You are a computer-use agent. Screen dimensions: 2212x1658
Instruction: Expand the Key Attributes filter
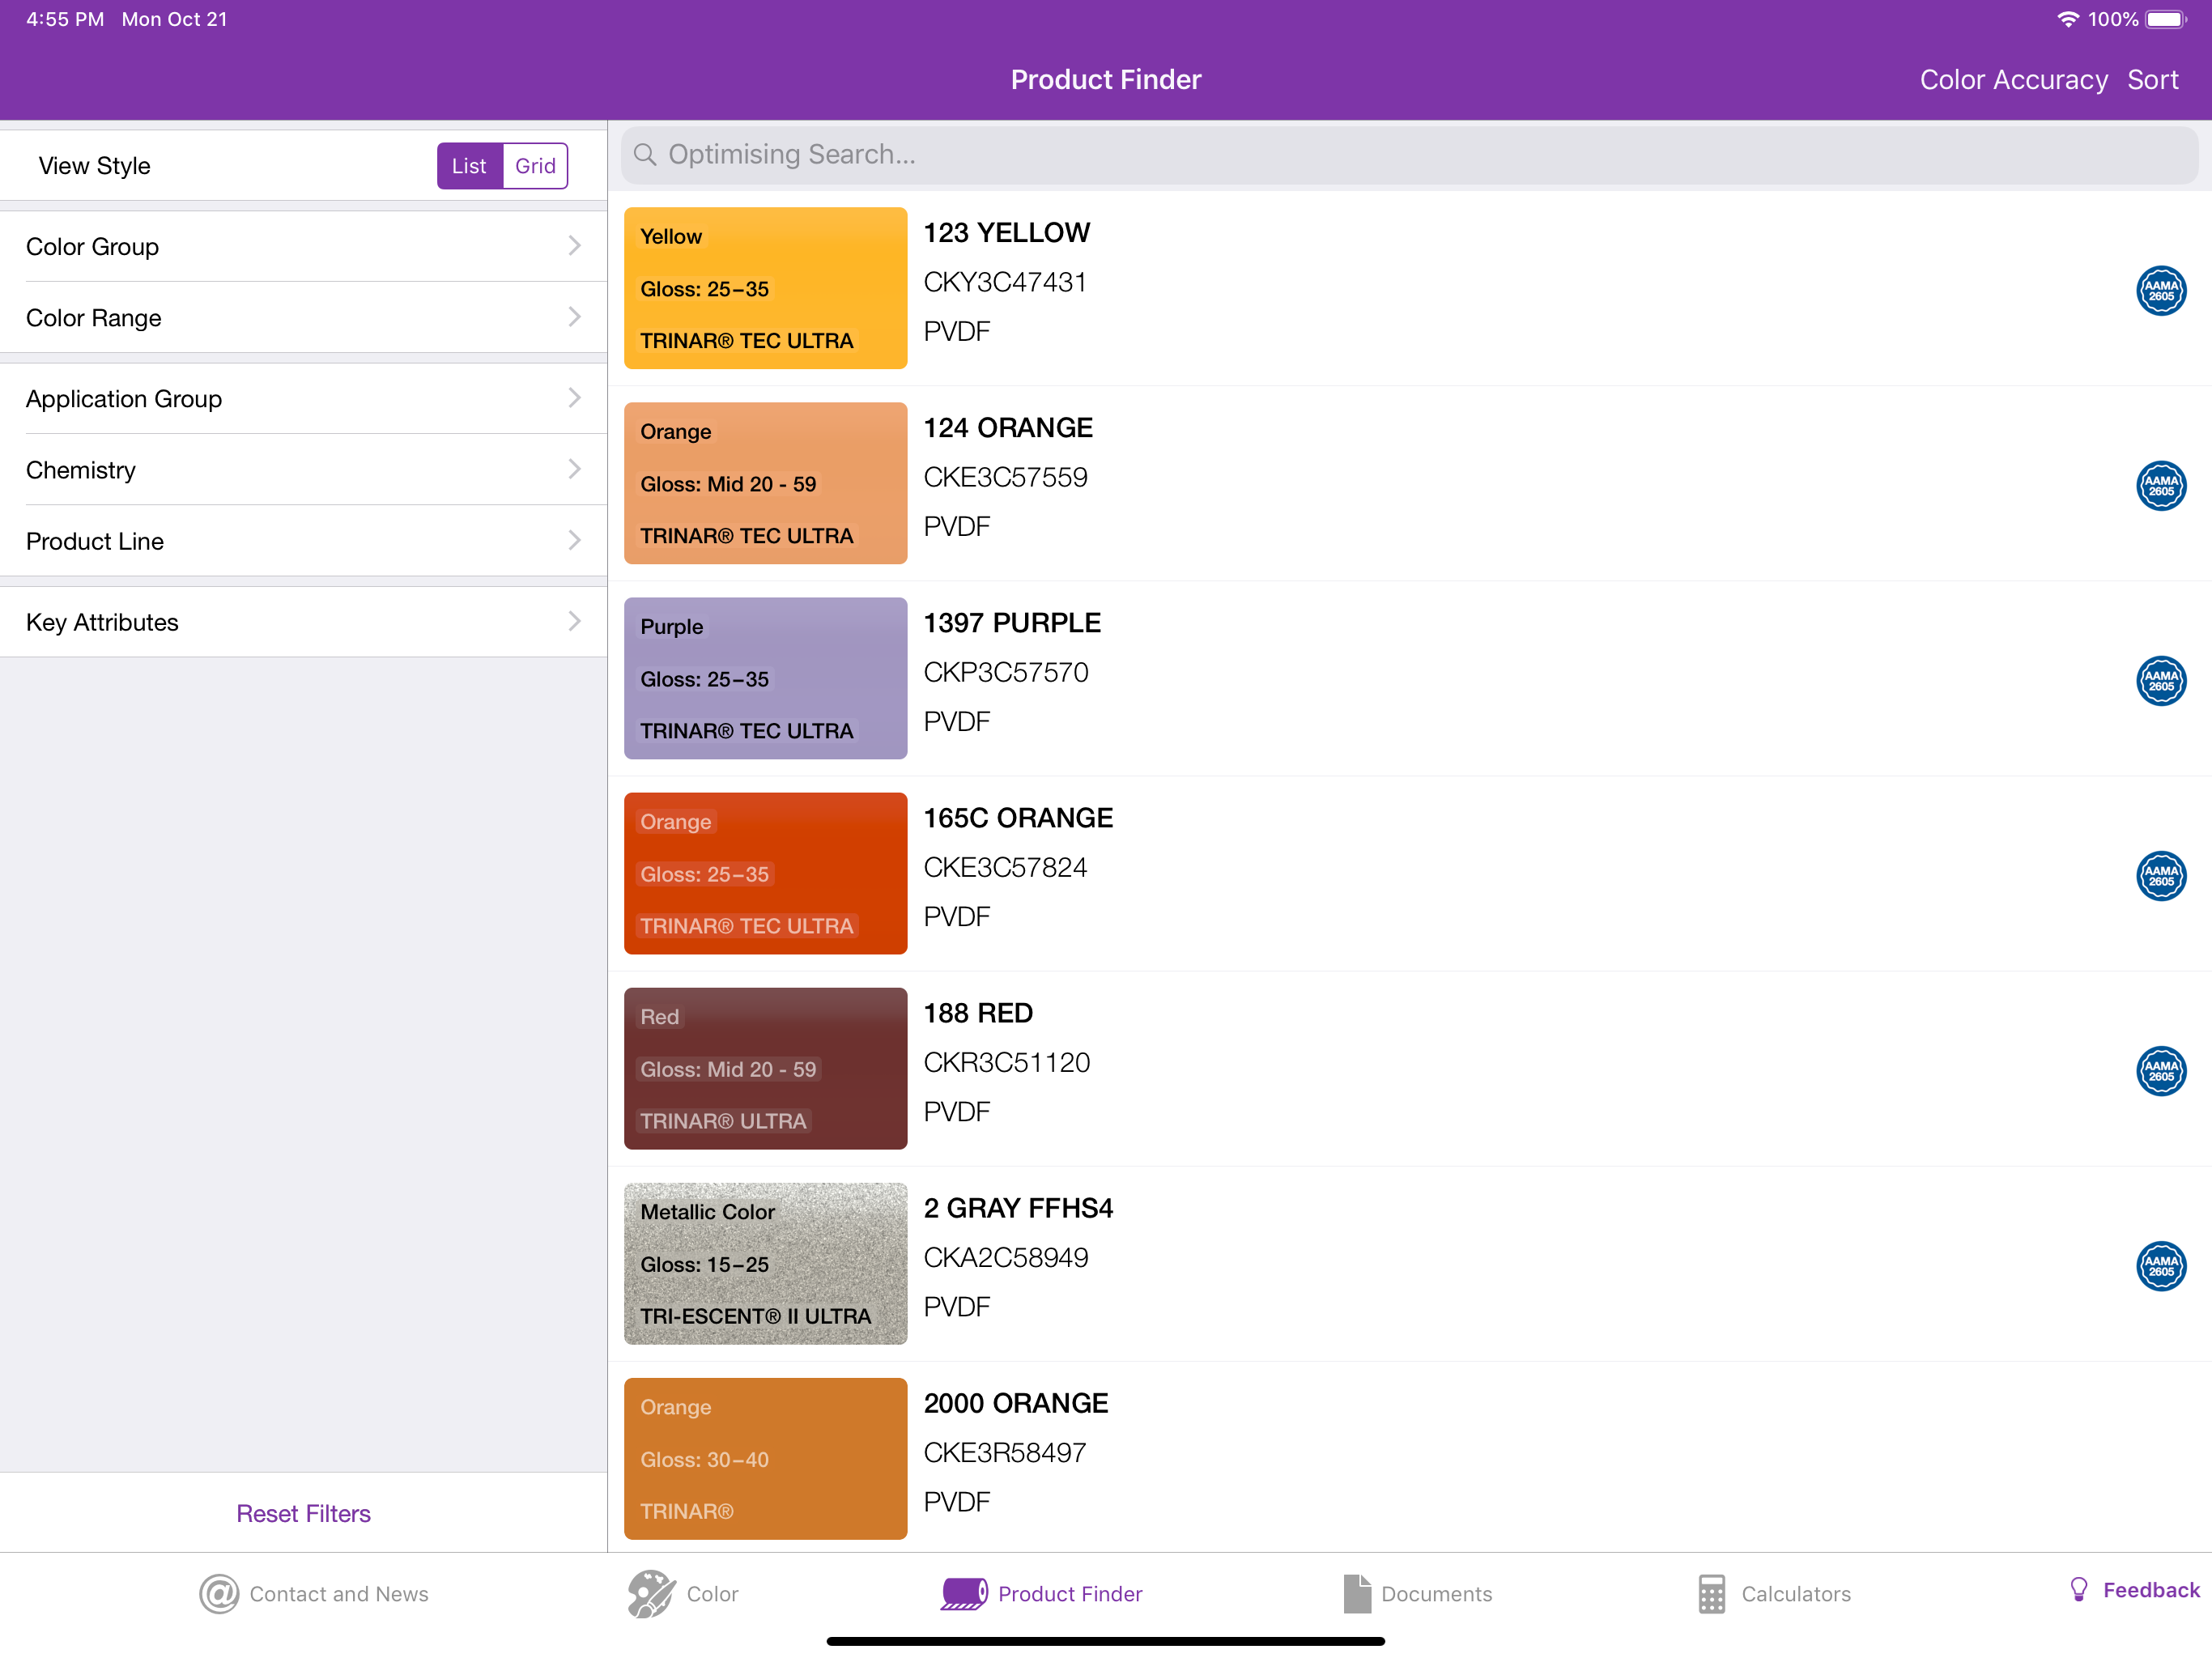click(303, 622)
